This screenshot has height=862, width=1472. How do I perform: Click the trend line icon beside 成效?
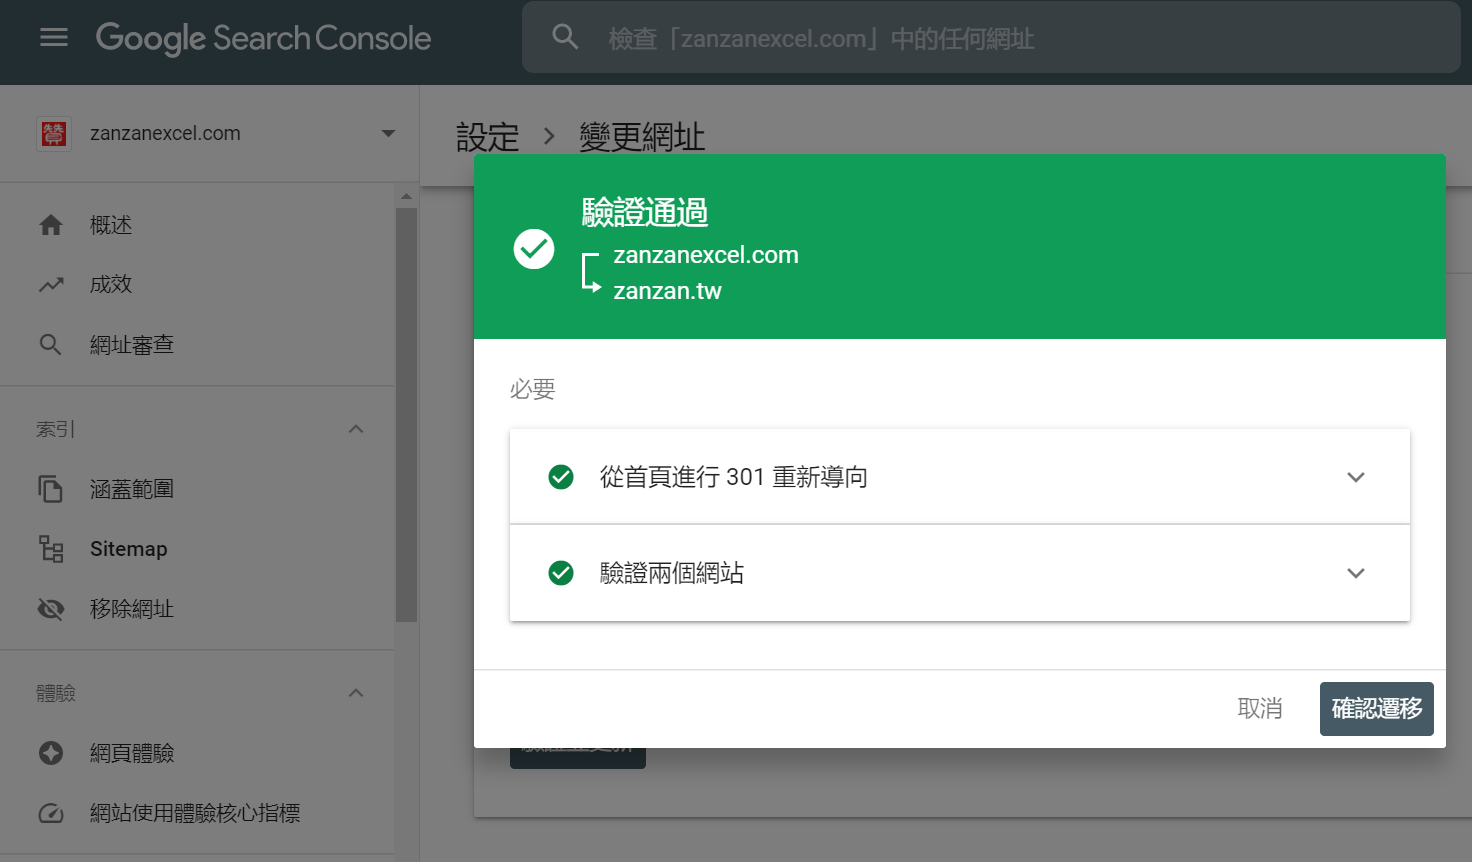(x=51, y=285)
